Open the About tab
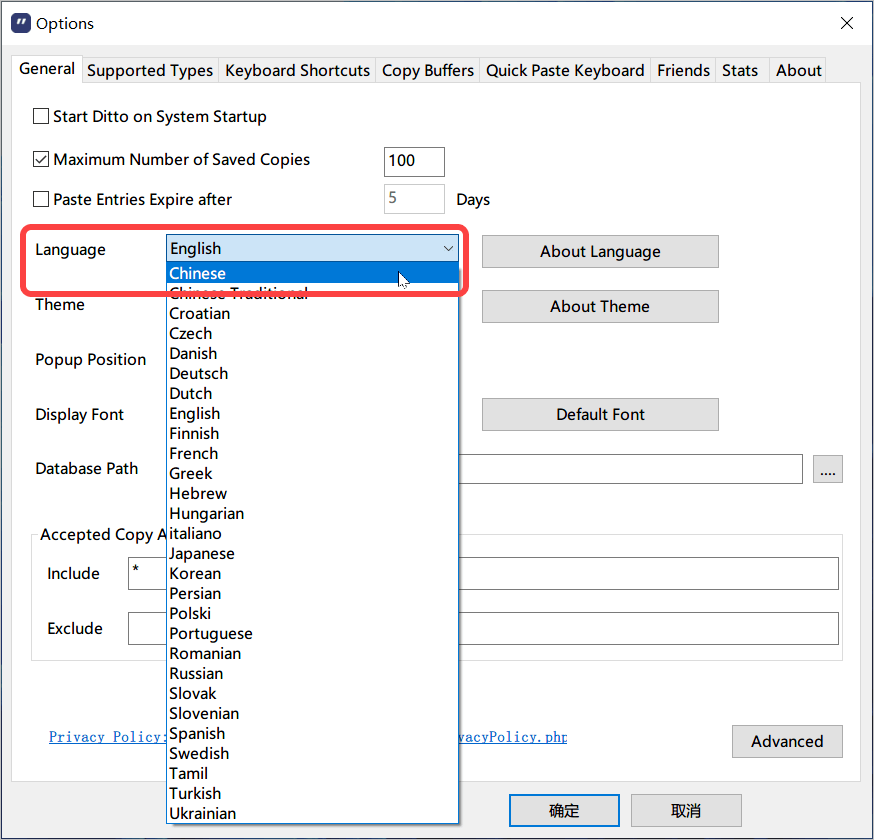Screen dimensions: 874x840 coord(798,71)
